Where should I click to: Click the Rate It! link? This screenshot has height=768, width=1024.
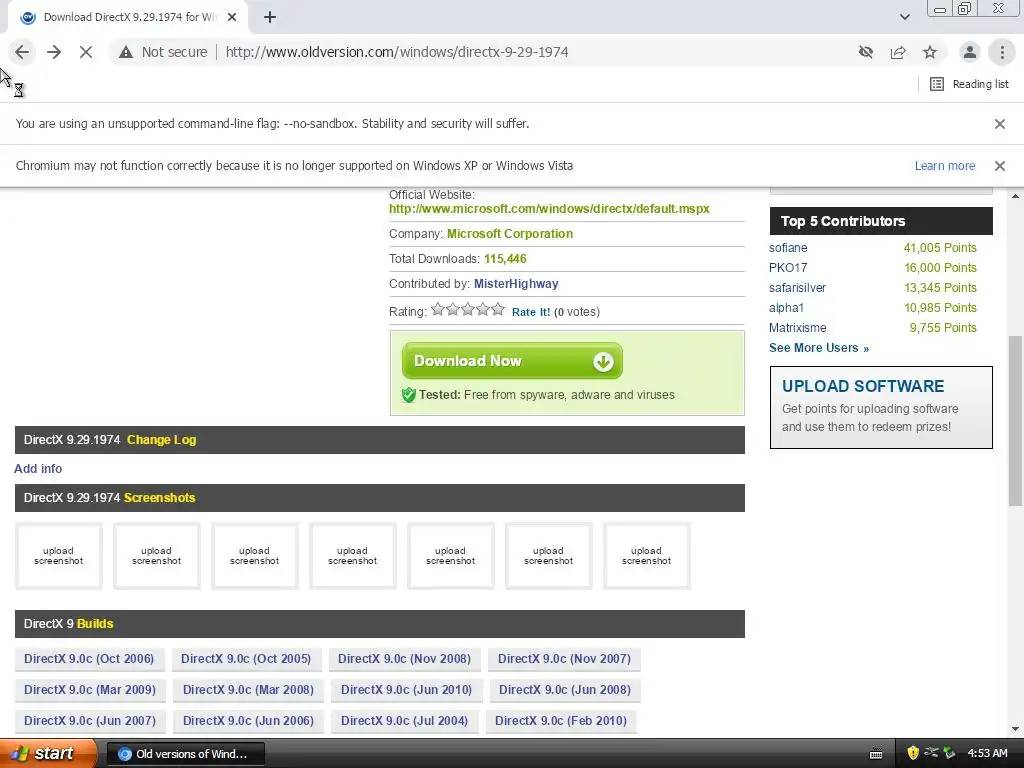click(531, 312)
